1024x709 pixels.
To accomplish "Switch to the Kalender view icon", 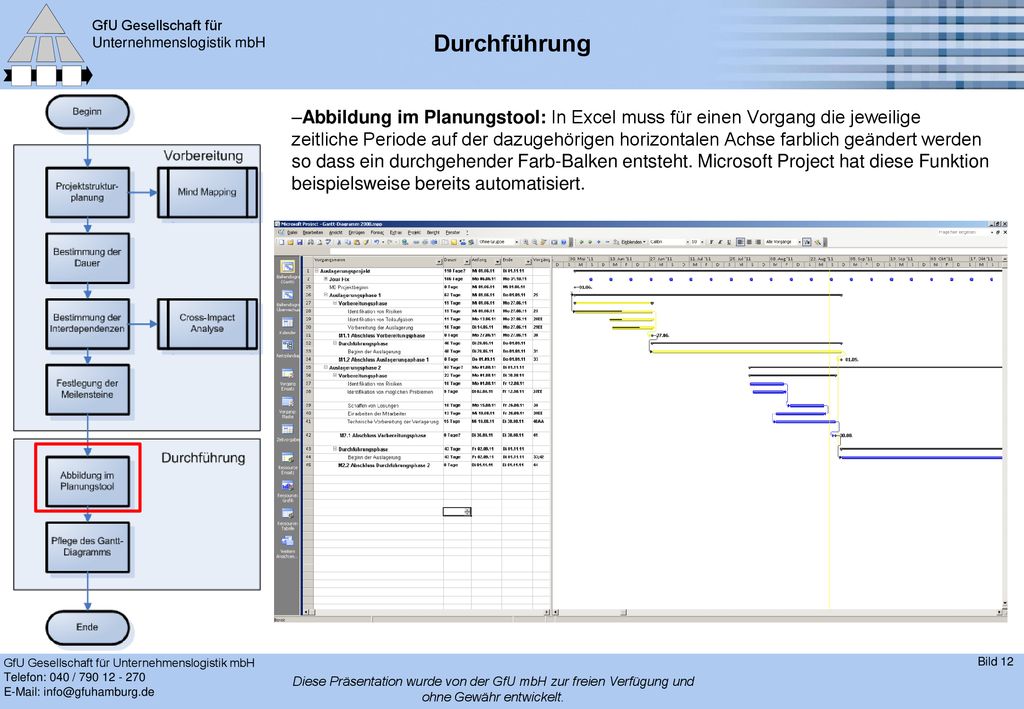I will click(287, 323).
